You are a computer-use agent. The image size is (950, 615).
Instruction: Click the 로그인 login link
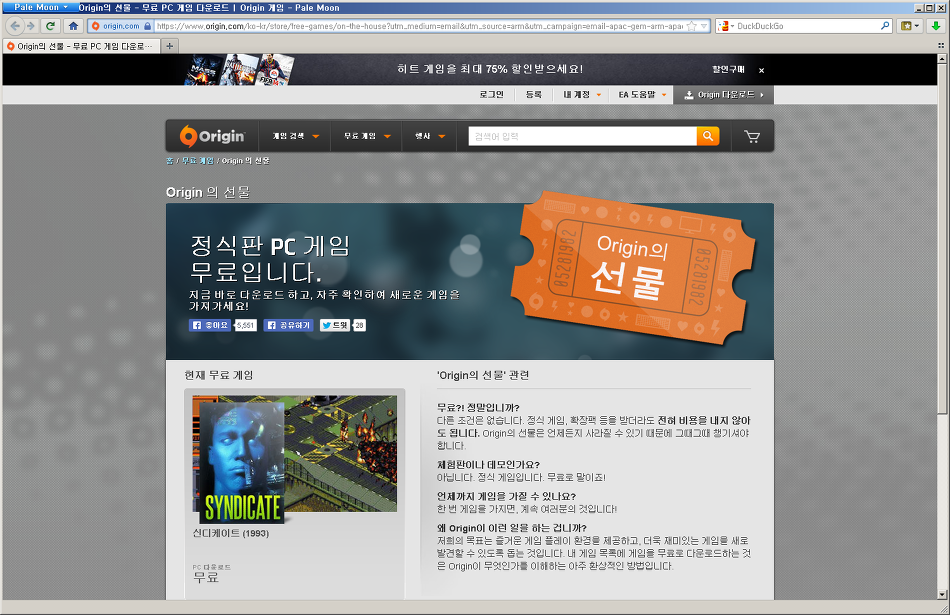[491, 95]
